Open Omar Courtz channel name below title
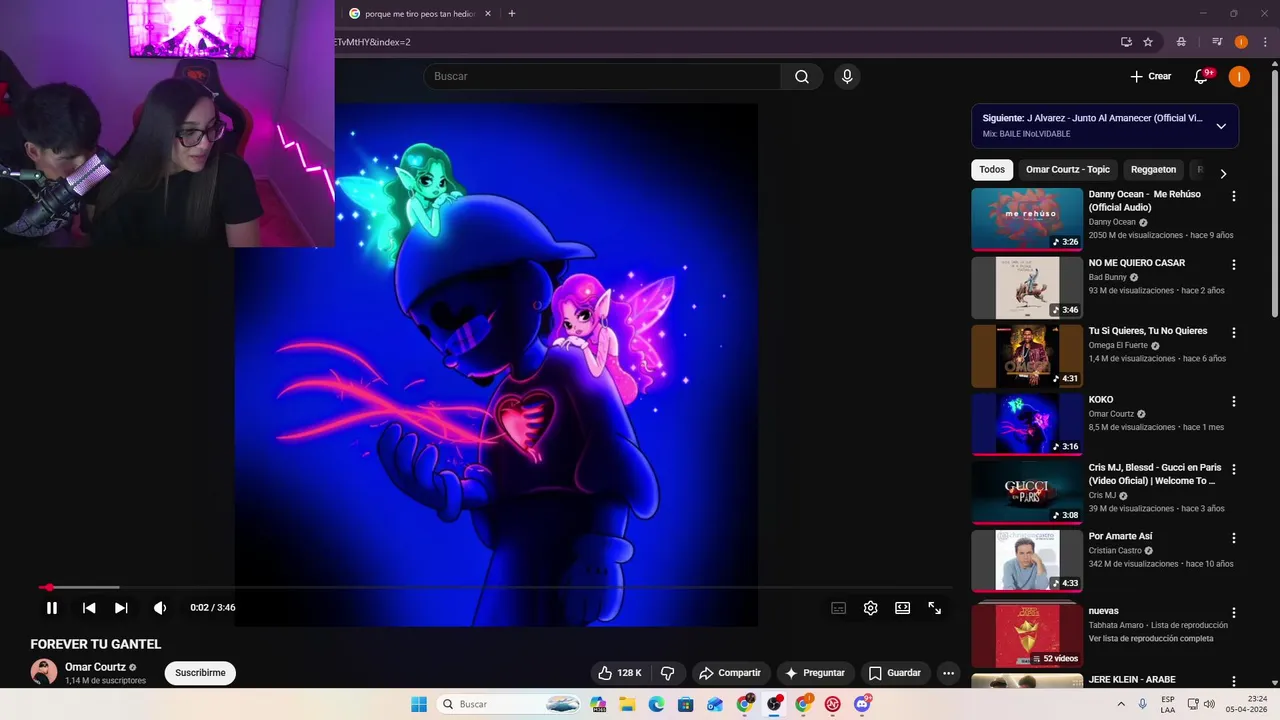This screenshot has height=720, width=1280. click(95, 667)
